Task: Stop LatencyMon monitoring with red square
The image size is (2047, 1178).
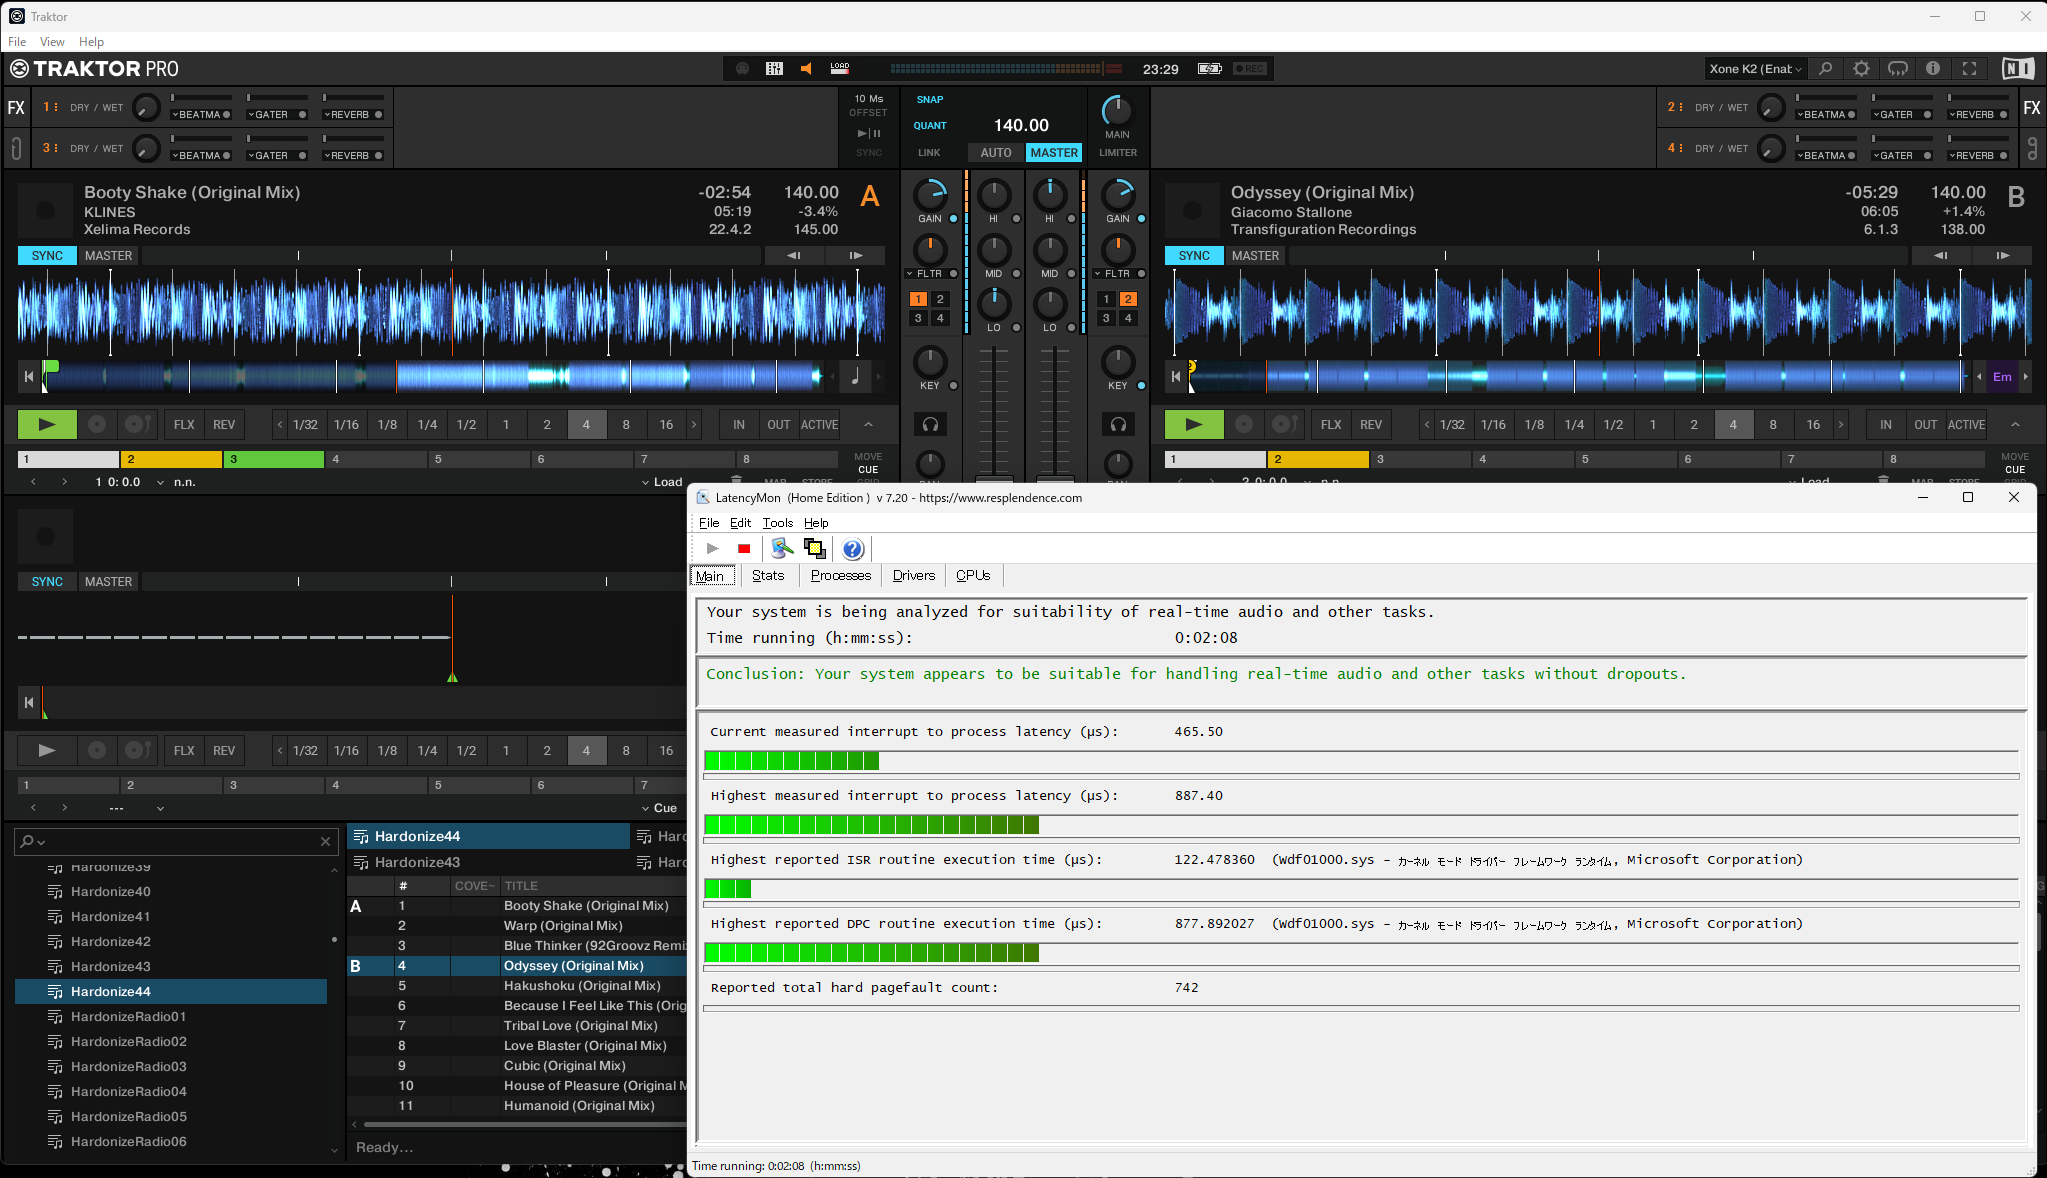Action: click(744, 548)
